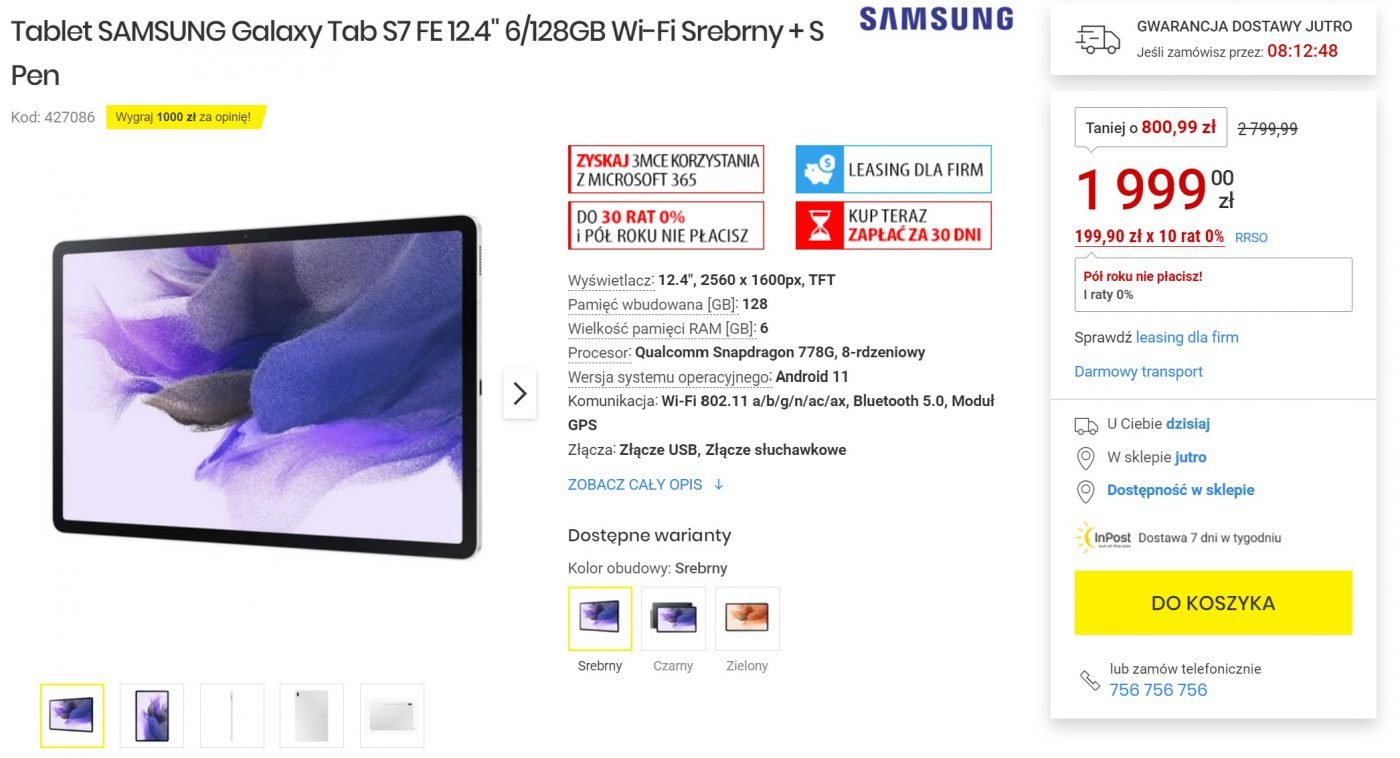The width and height of the screenshot is (1400, 758).
Task: Open the 'Darmowy transport' link
Action: (1138, 372)
